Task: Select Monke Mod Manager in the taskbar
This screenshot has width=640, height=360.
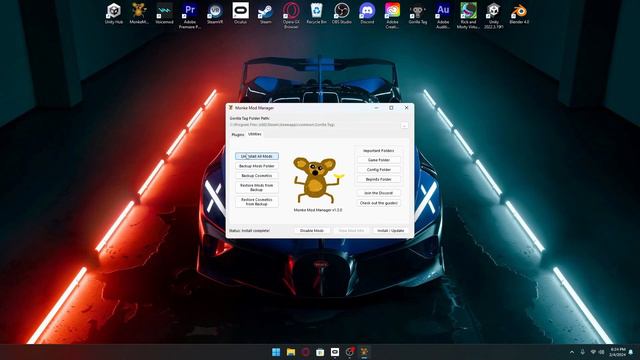Action: point(364,352)
